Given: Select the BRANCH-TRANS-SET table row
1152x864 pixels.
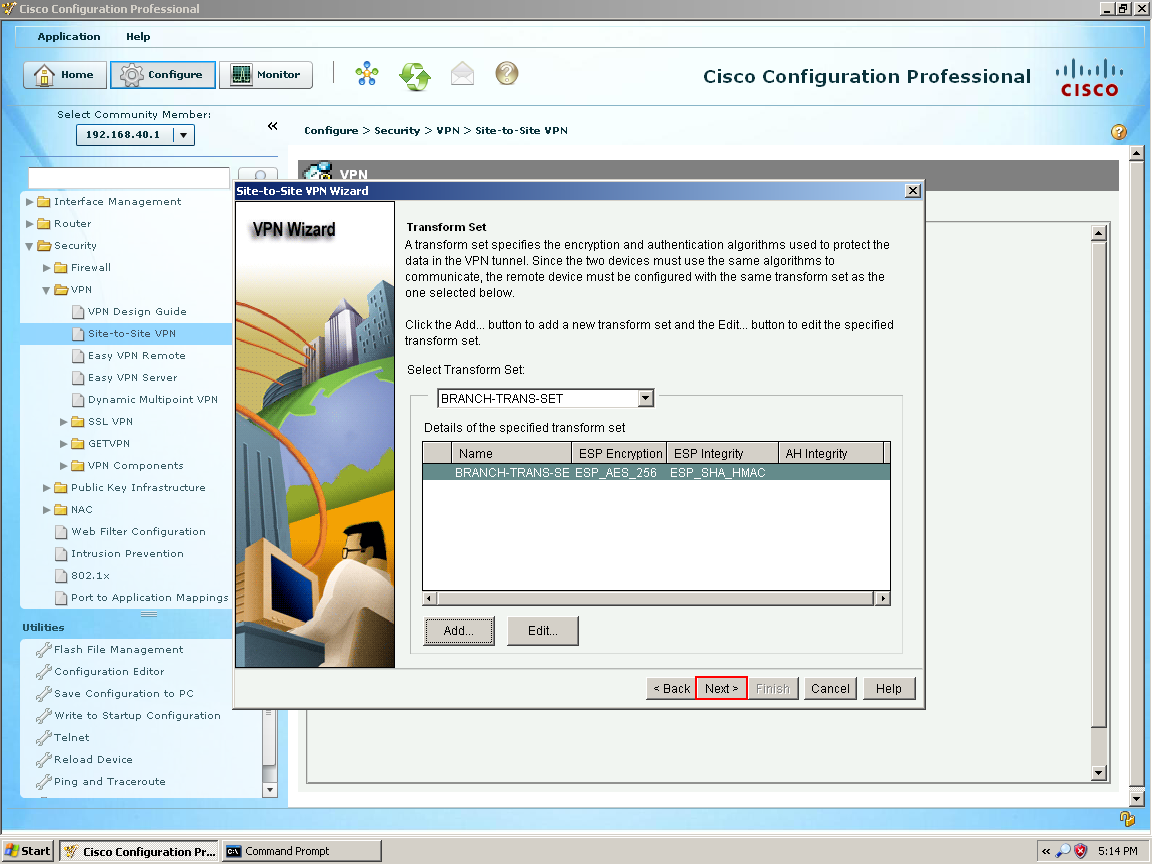Looking at the screenshot, I should tap(656, 472).
